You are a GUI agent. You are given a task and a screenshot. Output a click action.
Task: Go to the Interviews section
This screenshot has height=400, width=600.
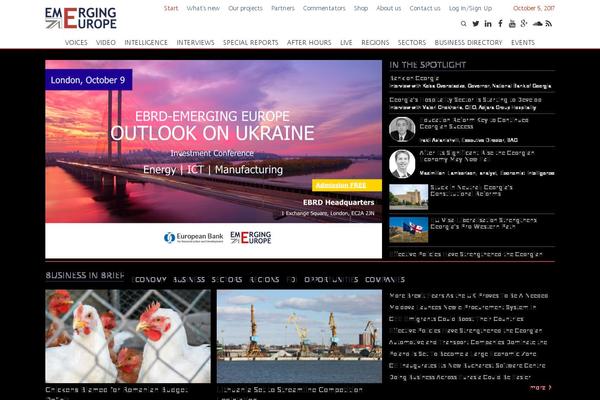point(196,42)
